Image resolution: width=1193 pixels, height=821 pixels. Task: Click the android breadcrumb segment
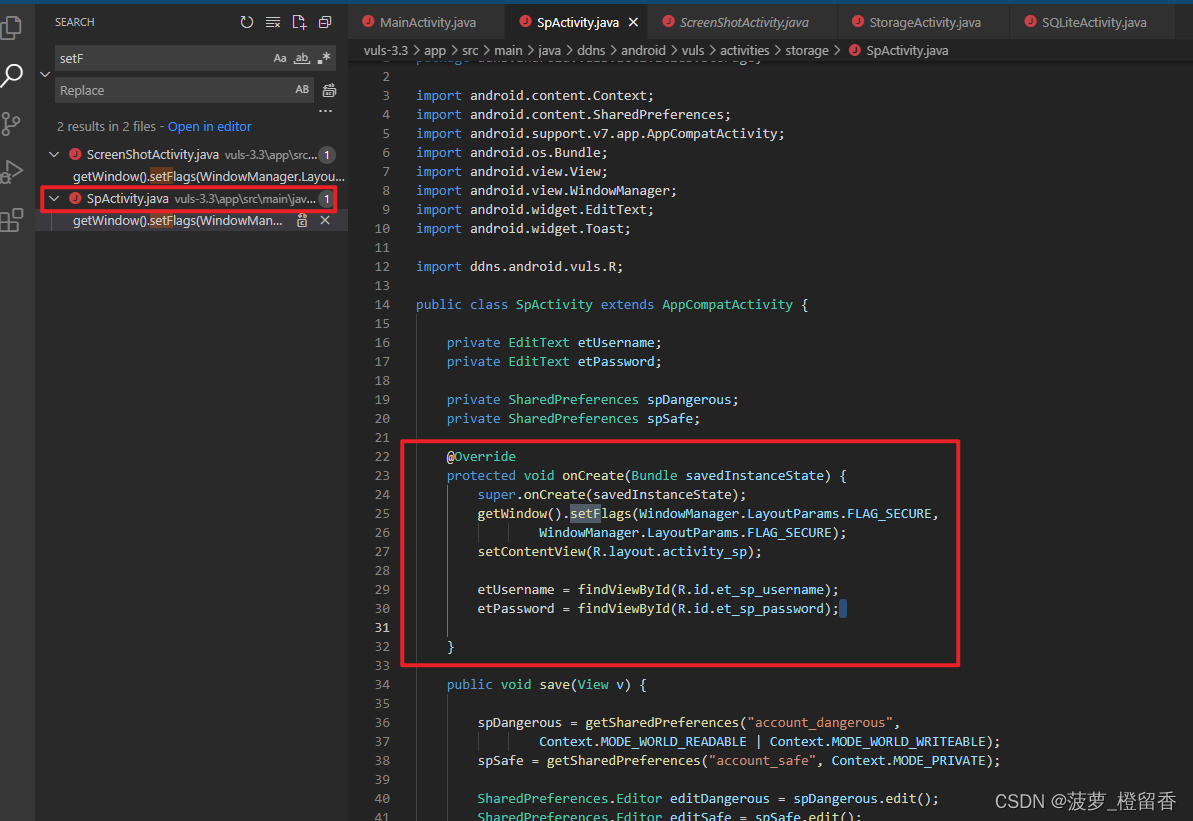(643, 50)
